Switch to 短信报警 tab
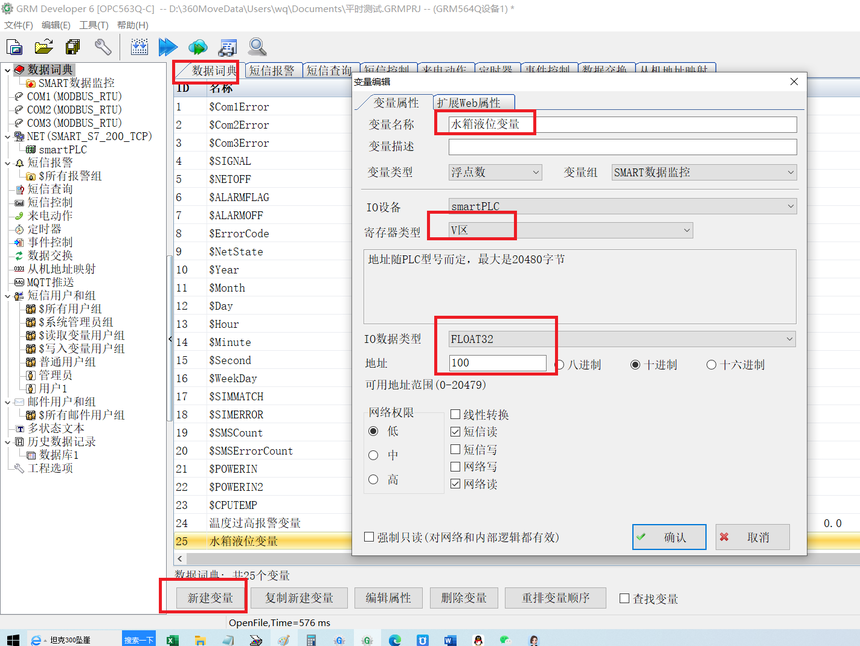This screenshot has width=860, height=646. tap(272, 70)
